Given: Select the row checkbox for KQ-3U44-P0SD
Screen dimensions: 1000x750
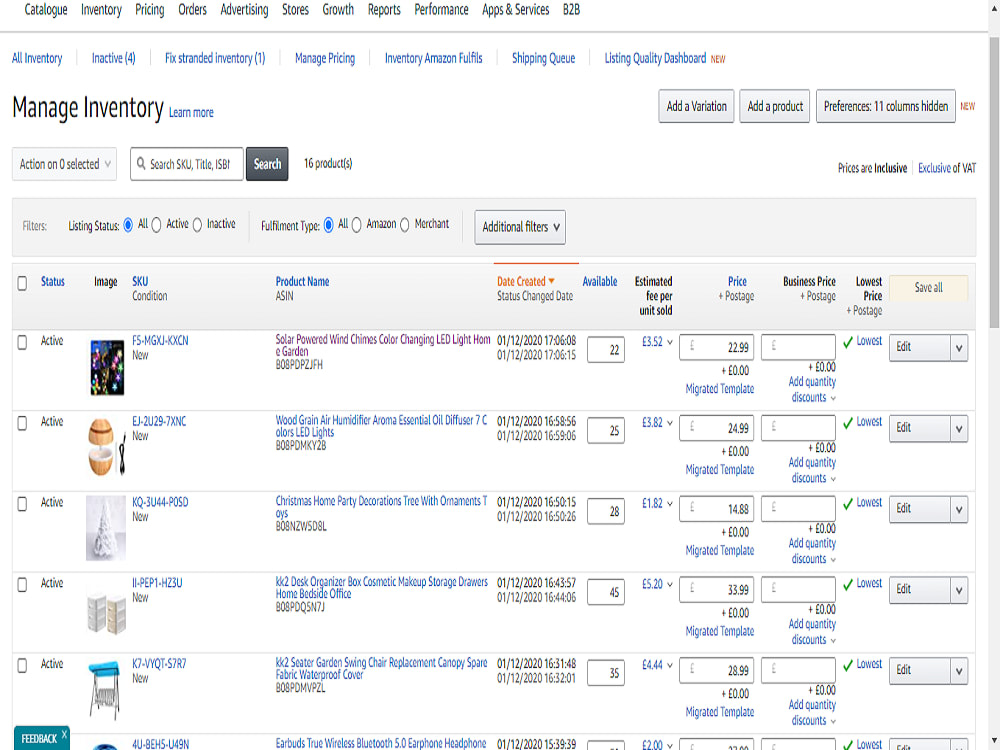Looking at the screenshot, I should coord(22,504).
